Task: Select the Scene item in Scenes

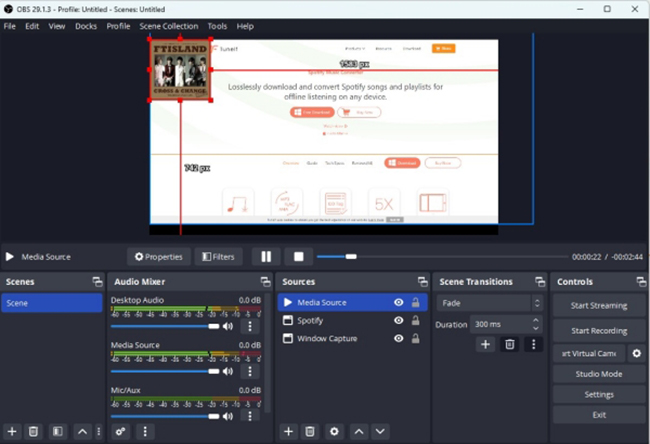Action: click(x=52, y=303)
